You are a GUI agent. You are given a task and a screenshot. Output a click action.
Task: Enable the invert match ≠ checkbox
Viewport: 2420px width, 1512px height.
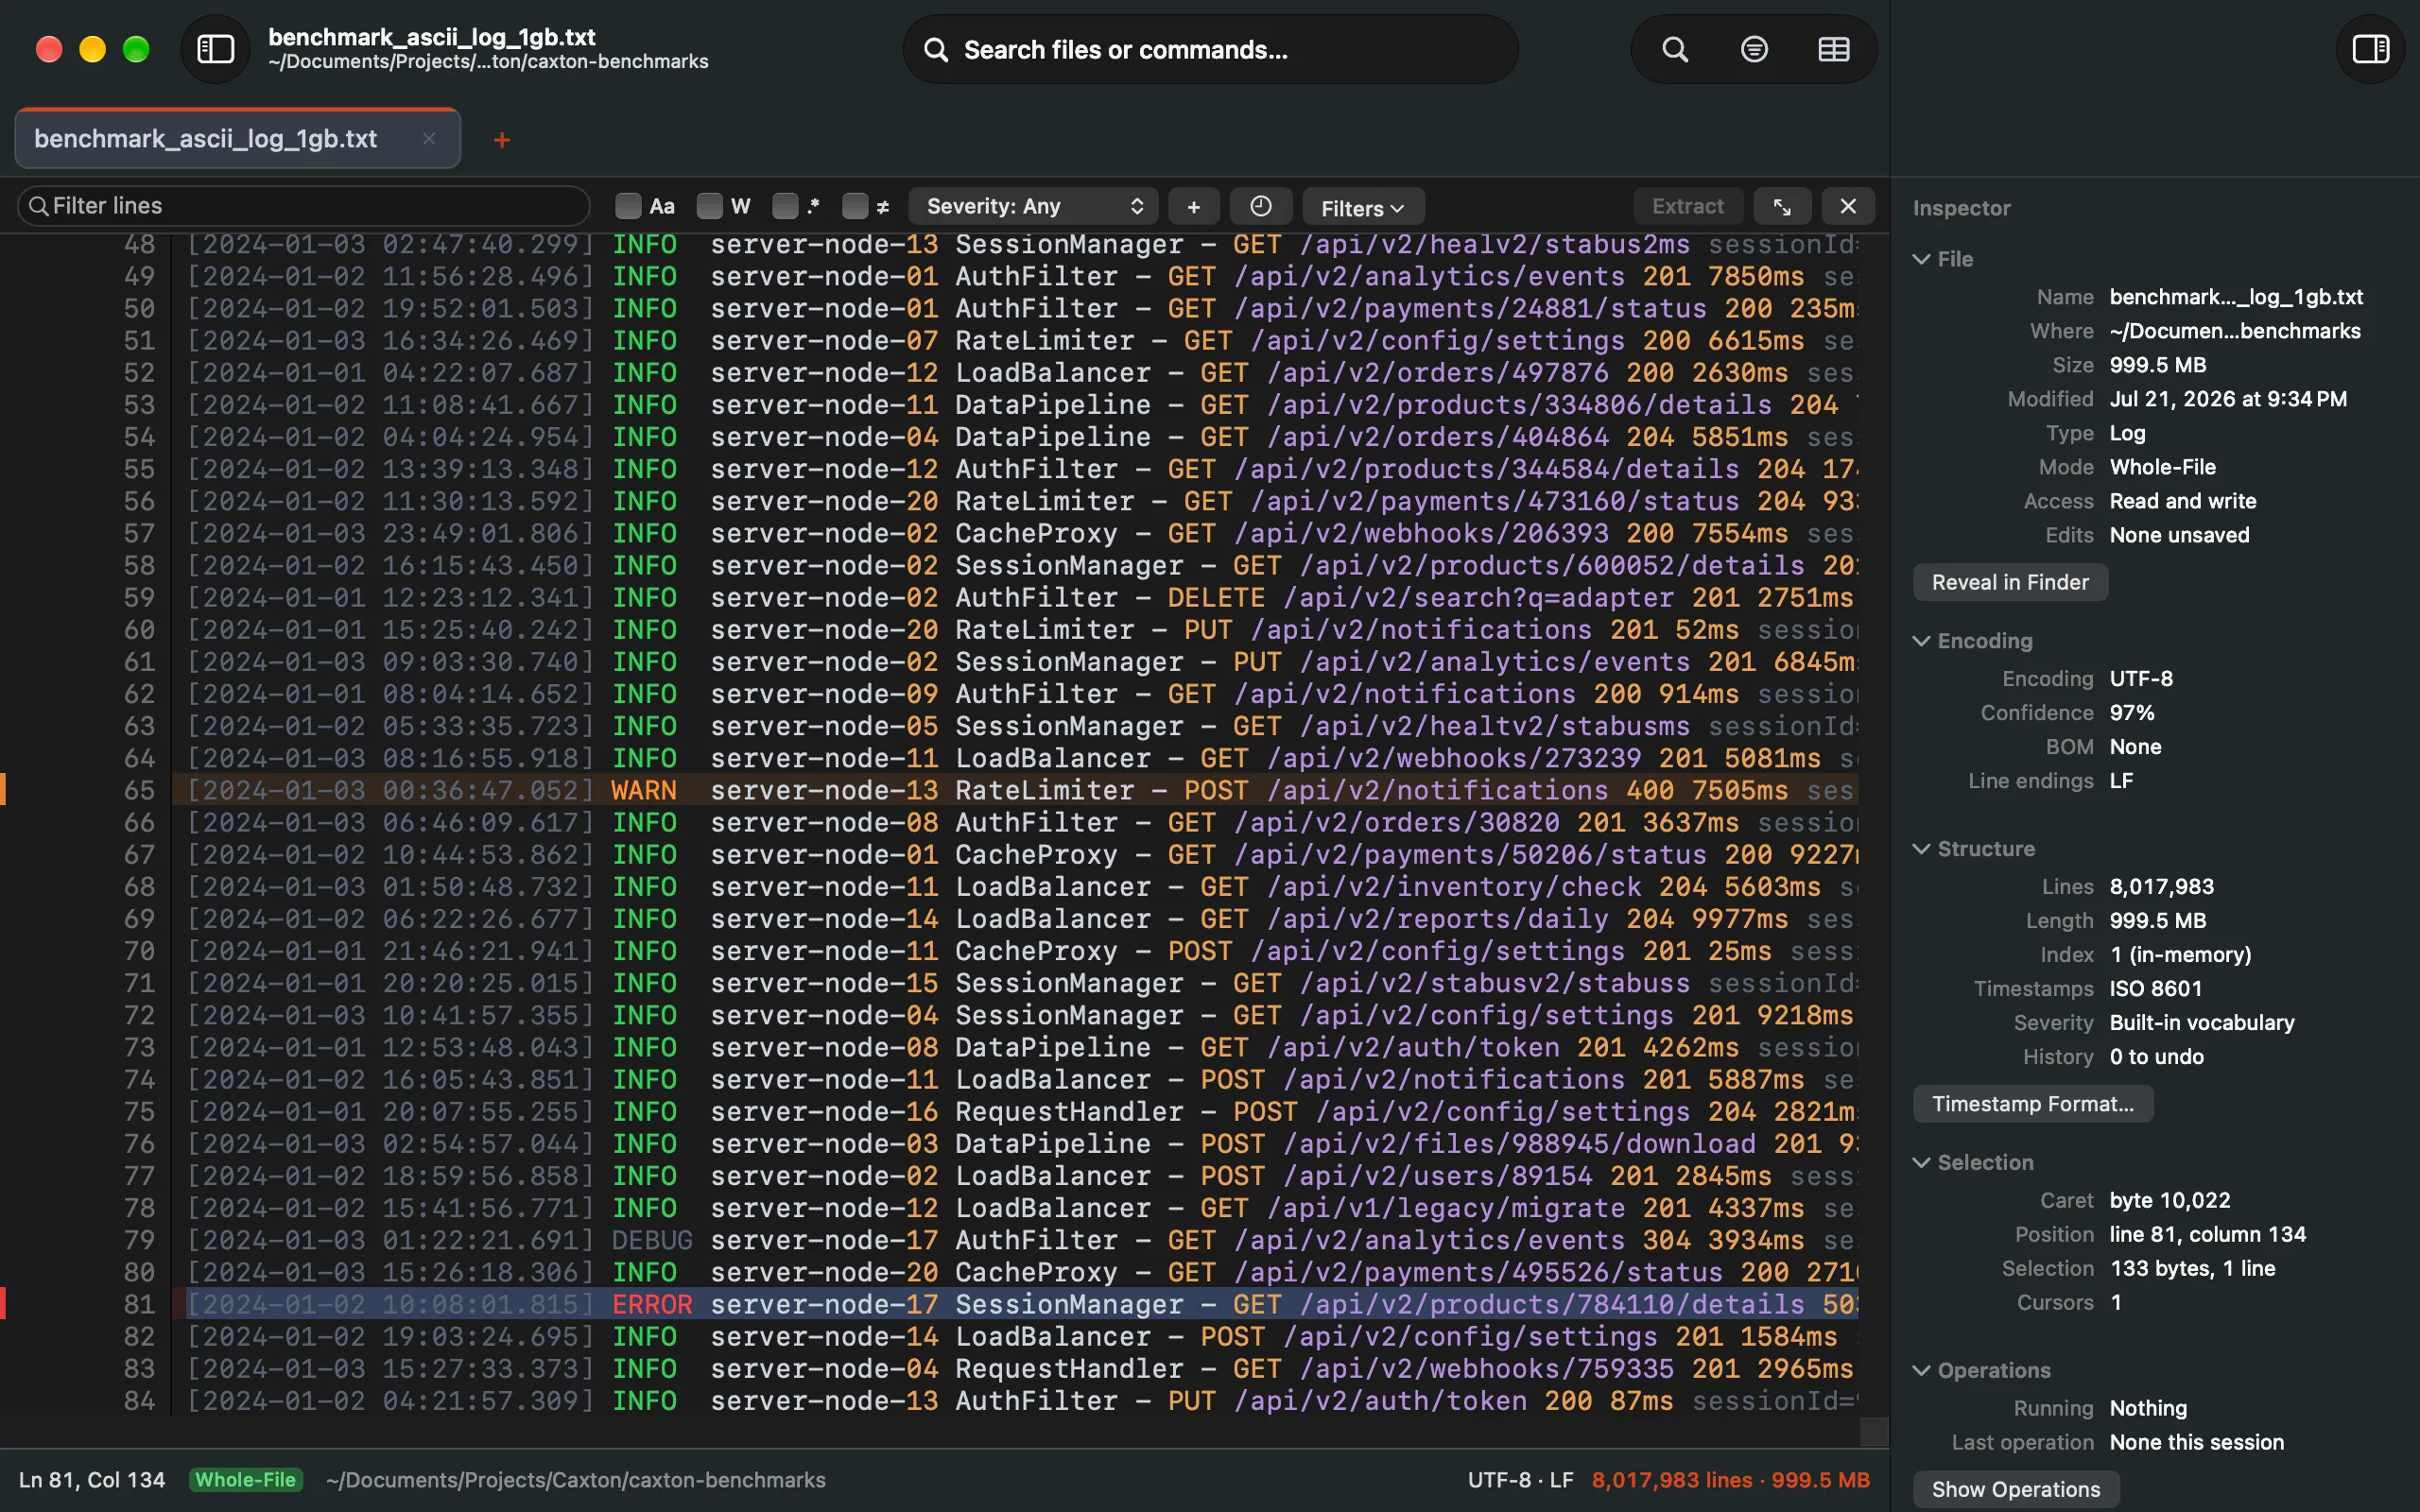click(x=855, y=206)
